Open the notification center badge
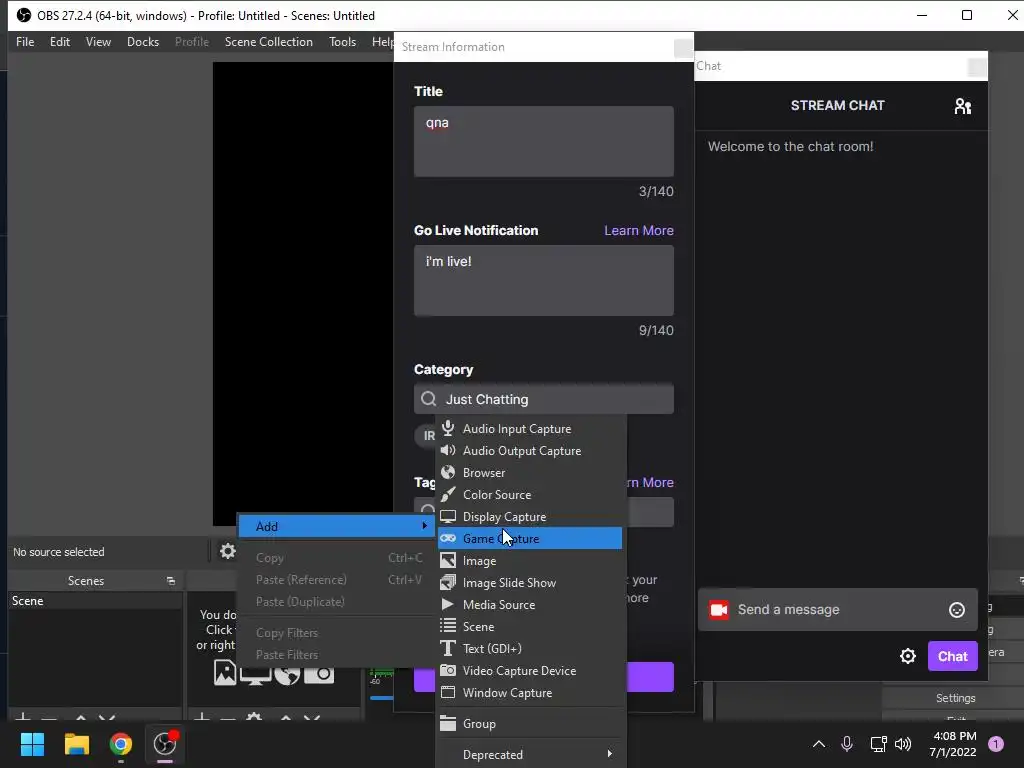This screenshot has height=768, width=1024. pos(995,744)
